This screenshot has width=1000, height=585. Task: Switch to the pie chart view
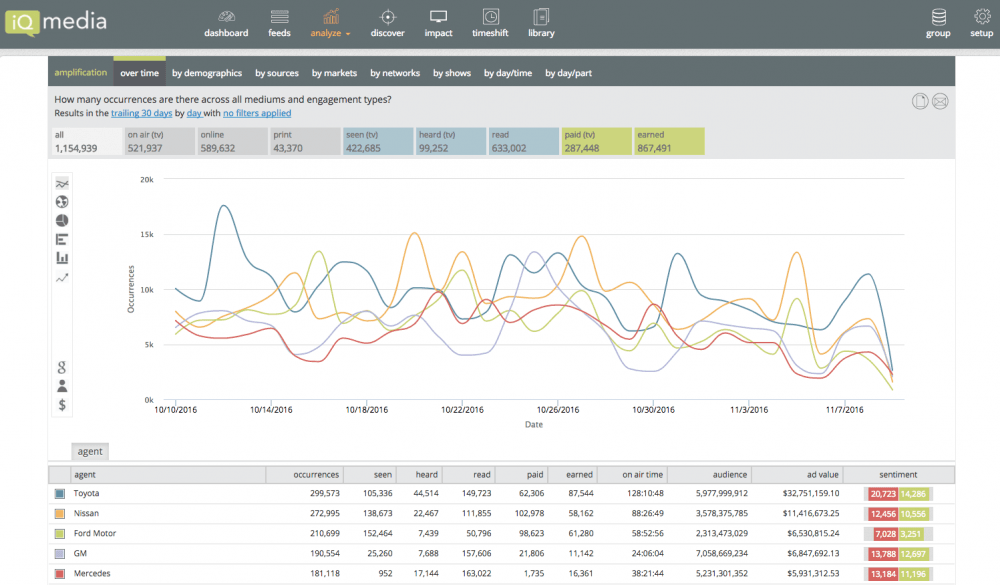pos(62,220)
